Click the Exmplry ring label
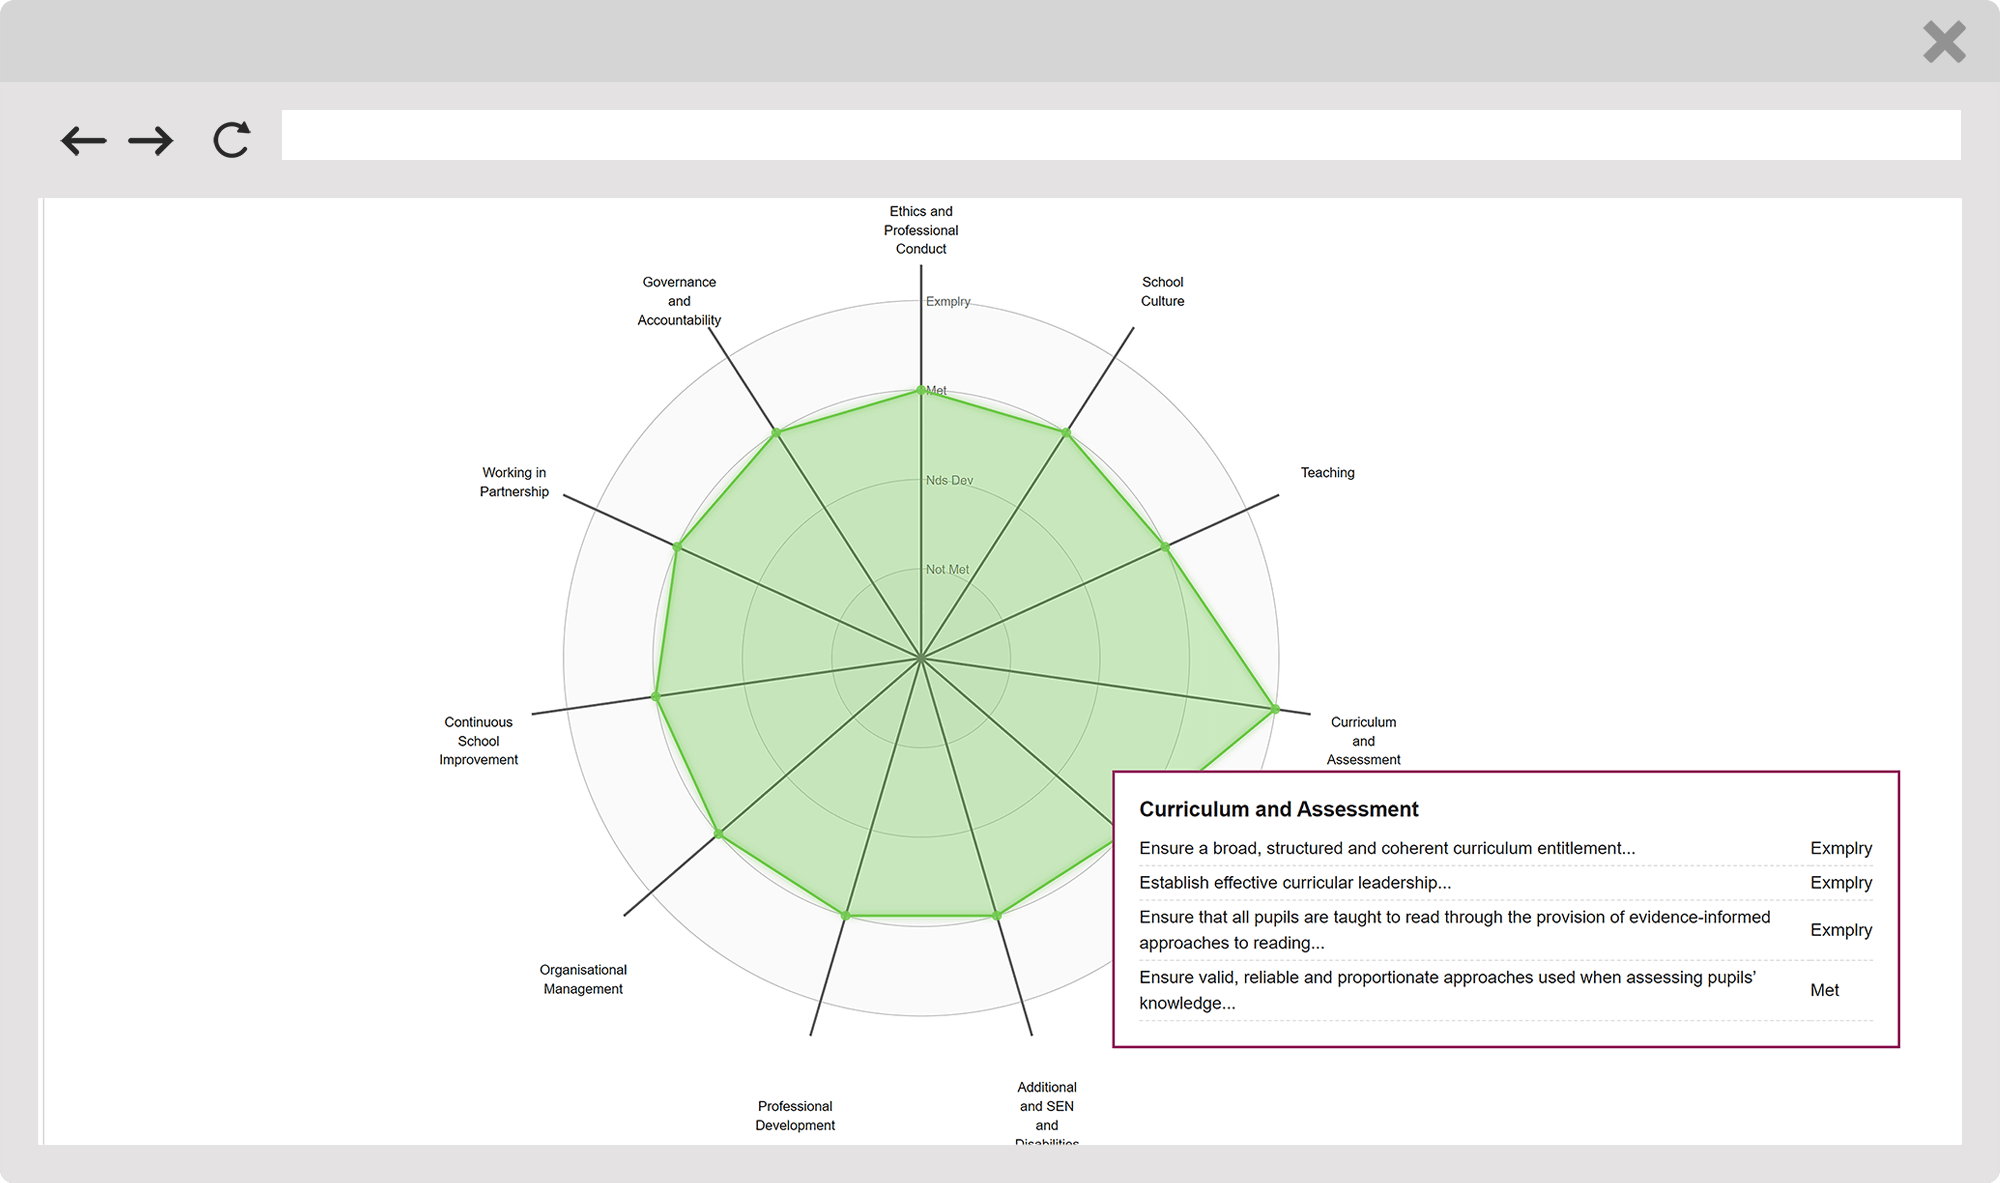This screenshot has height=1183, width=2000. [x=948, y=301]
